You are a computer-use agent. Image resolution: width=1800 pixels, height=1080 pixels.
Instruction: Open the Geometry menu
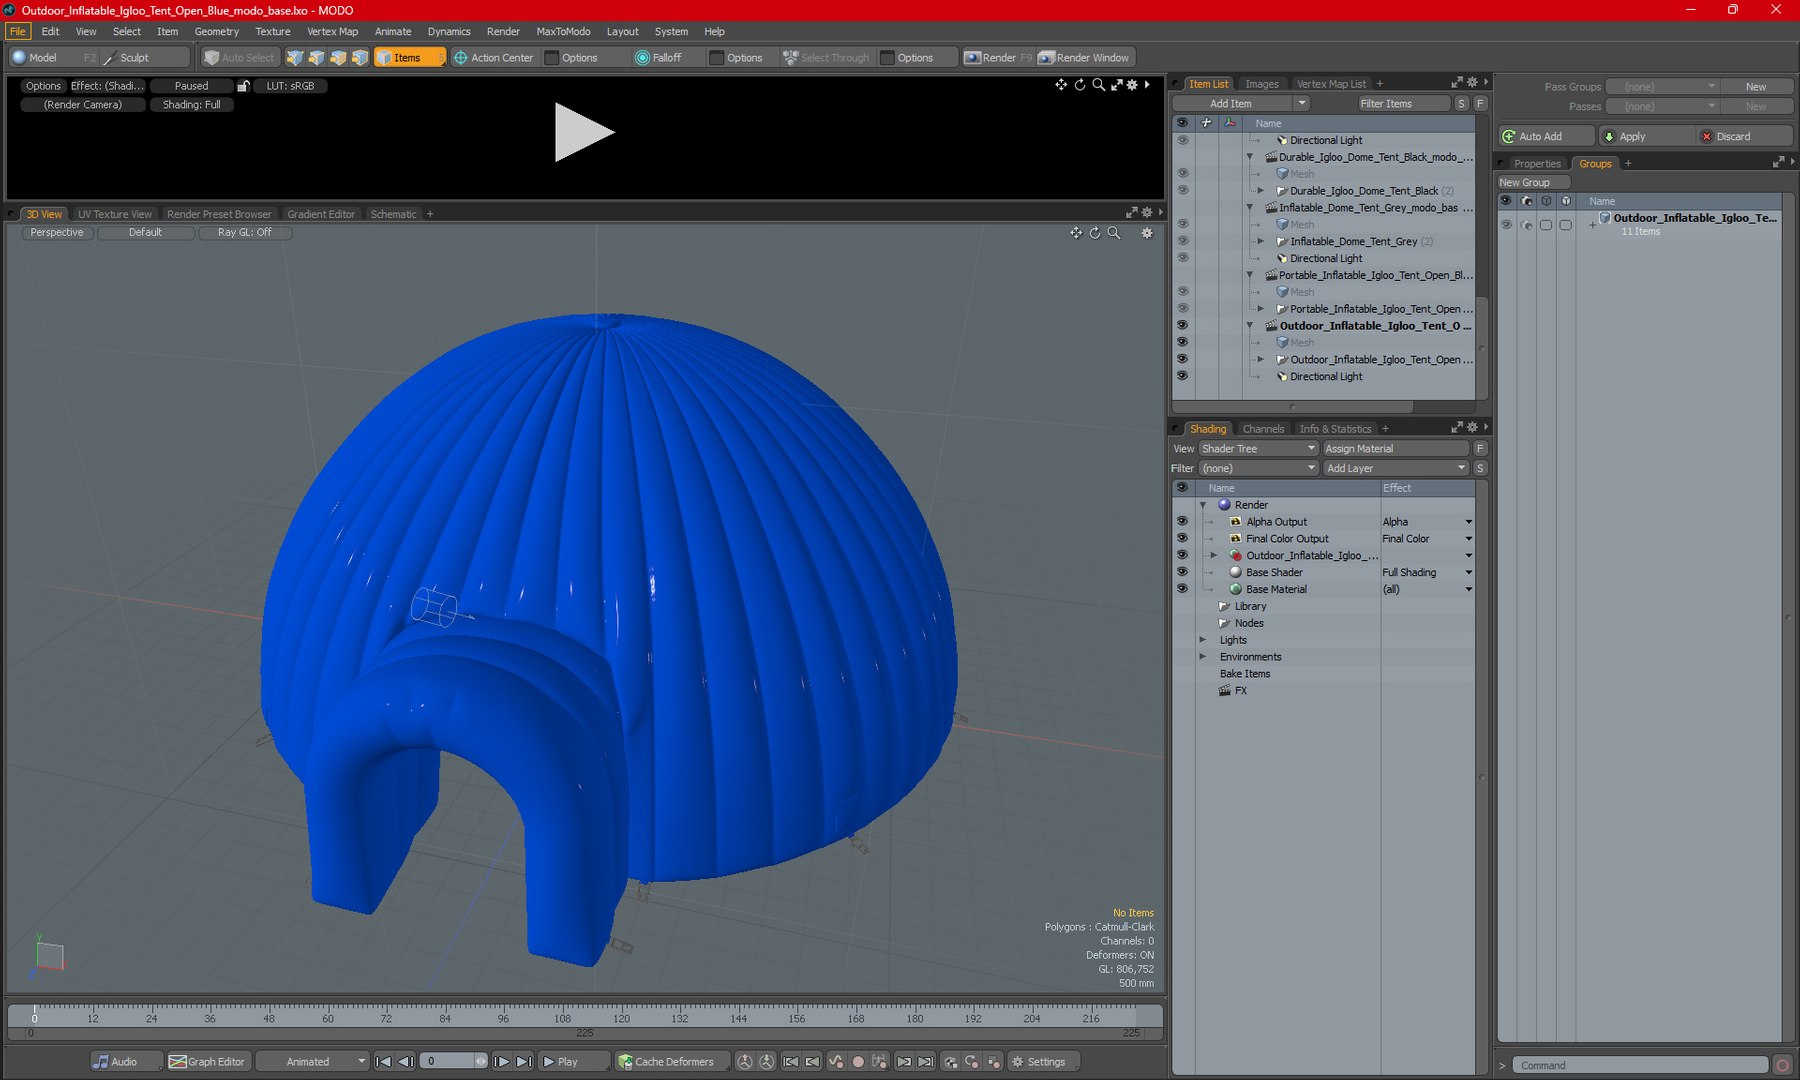(x=216, y=31)
